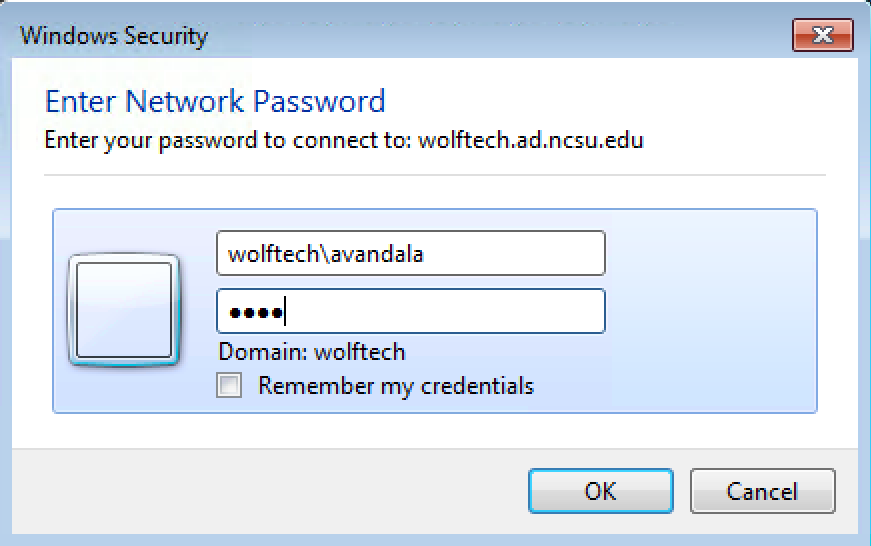Click empty space in the blue credential panel
Screen dimensions: 871x546
tap(711, 311)
